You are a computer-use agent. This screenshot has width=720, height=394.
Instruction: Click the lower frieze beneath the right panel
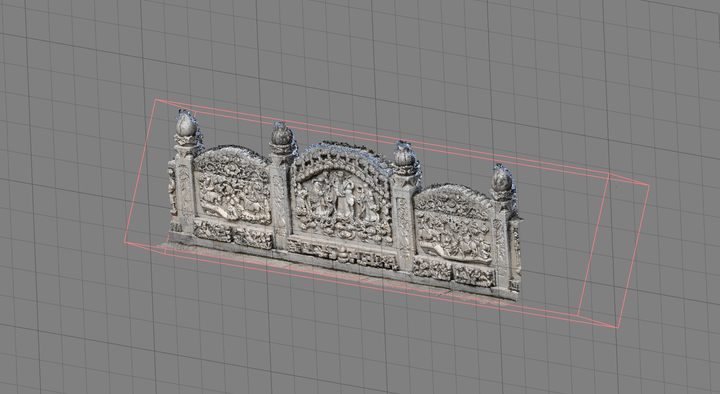coord(454,272)
